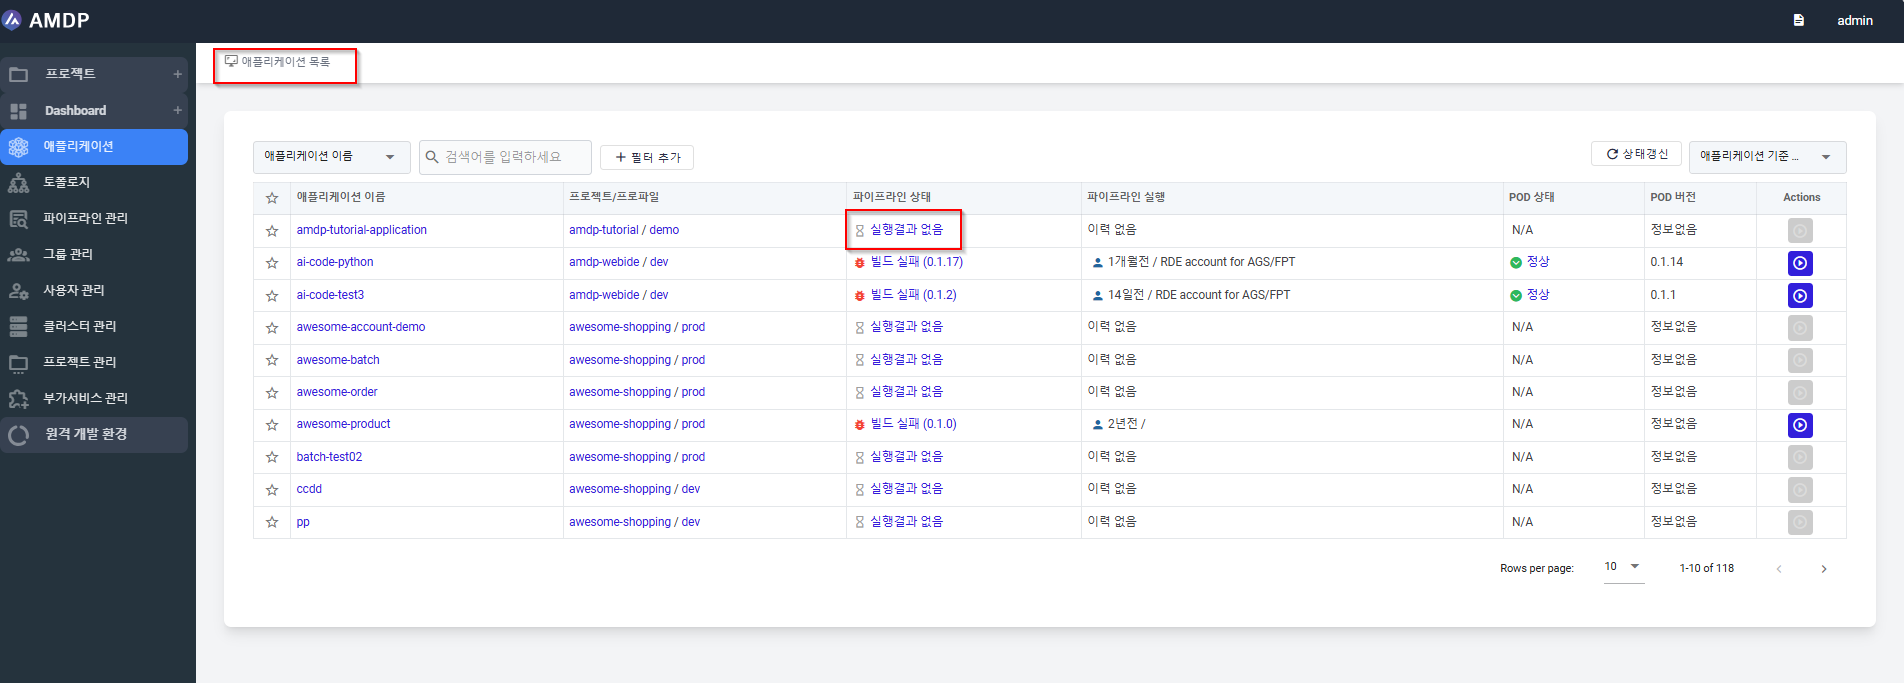Click disabled action icon for awesome-batch
Viewport: 1904px width, 683px height.
pyautogui.click(x=1800, y=360)
